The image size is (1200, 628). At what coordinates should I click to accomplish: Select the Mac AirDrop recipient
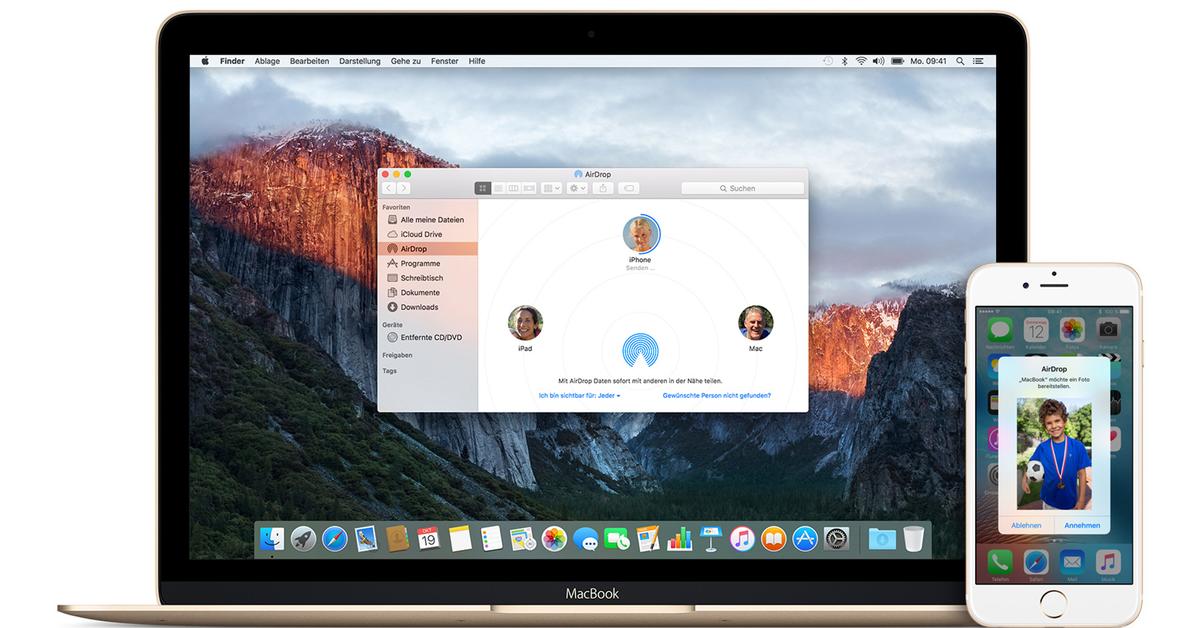(x=755, y=323)
